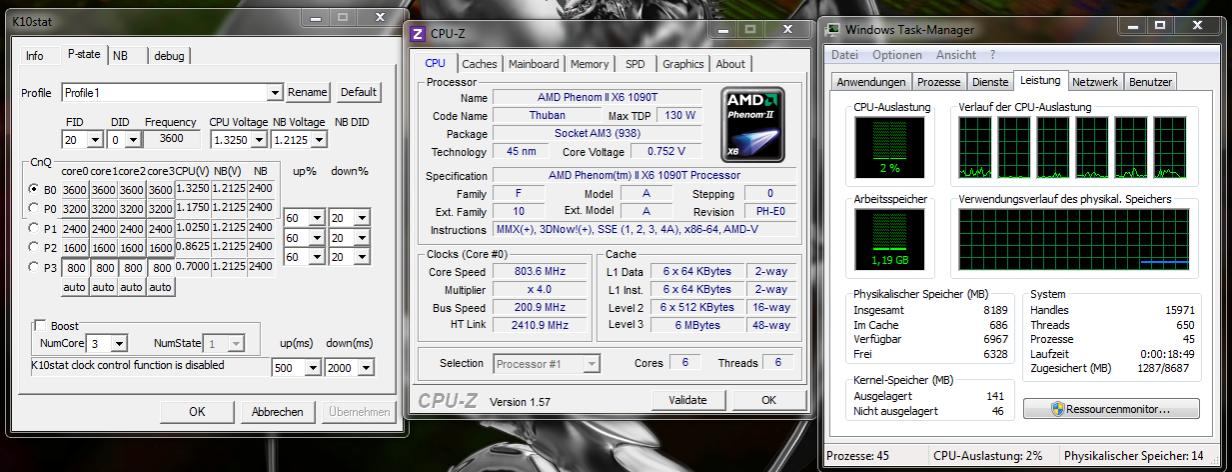This screenshot has height=472, width=1232.
Task: Click the CPU-Z Name field AMD Phenom II X6 1090T
Action: [x=599, y=97]
